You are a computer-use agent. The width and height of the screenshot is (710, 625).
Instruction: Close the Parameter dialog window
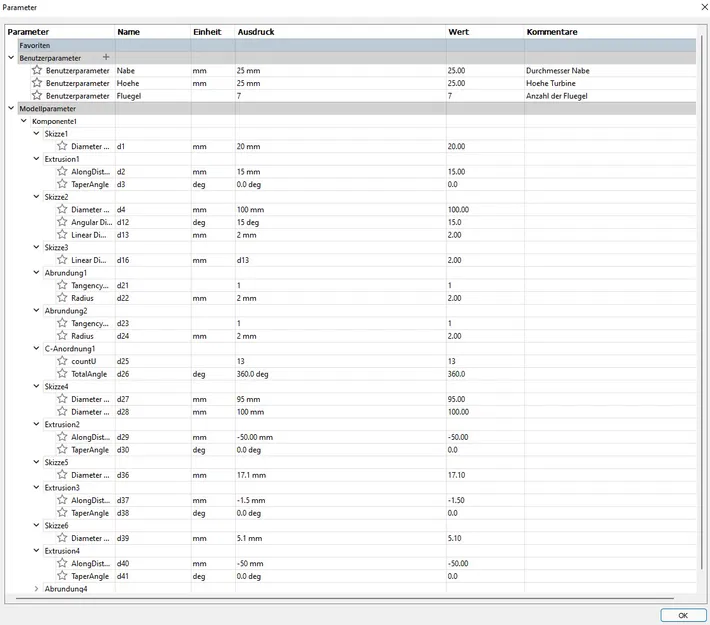point(705,7)
